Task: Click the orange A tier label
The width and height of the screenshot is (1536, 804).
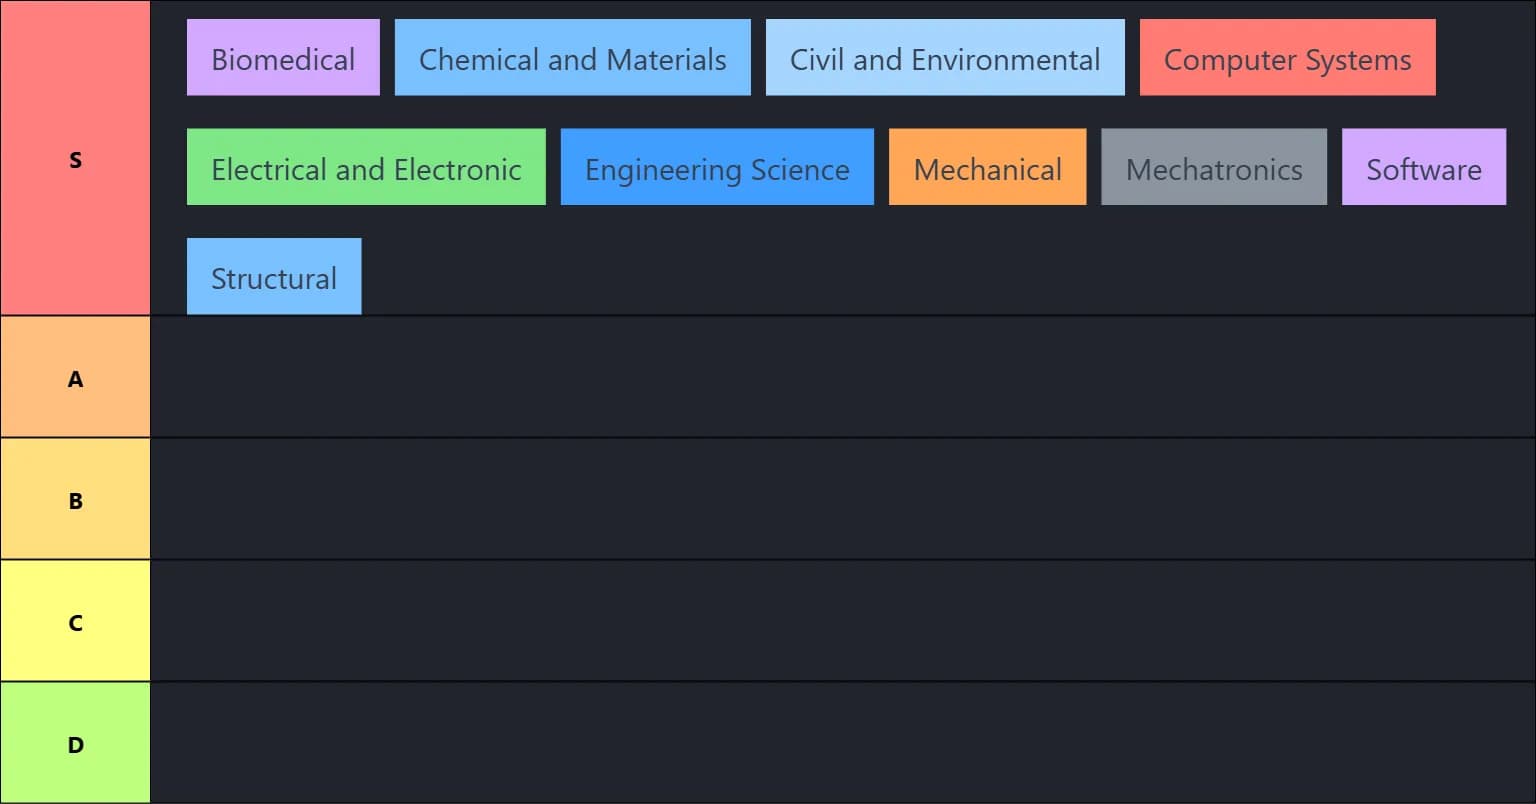Action: pyautogui.click(x=75, y=378)
